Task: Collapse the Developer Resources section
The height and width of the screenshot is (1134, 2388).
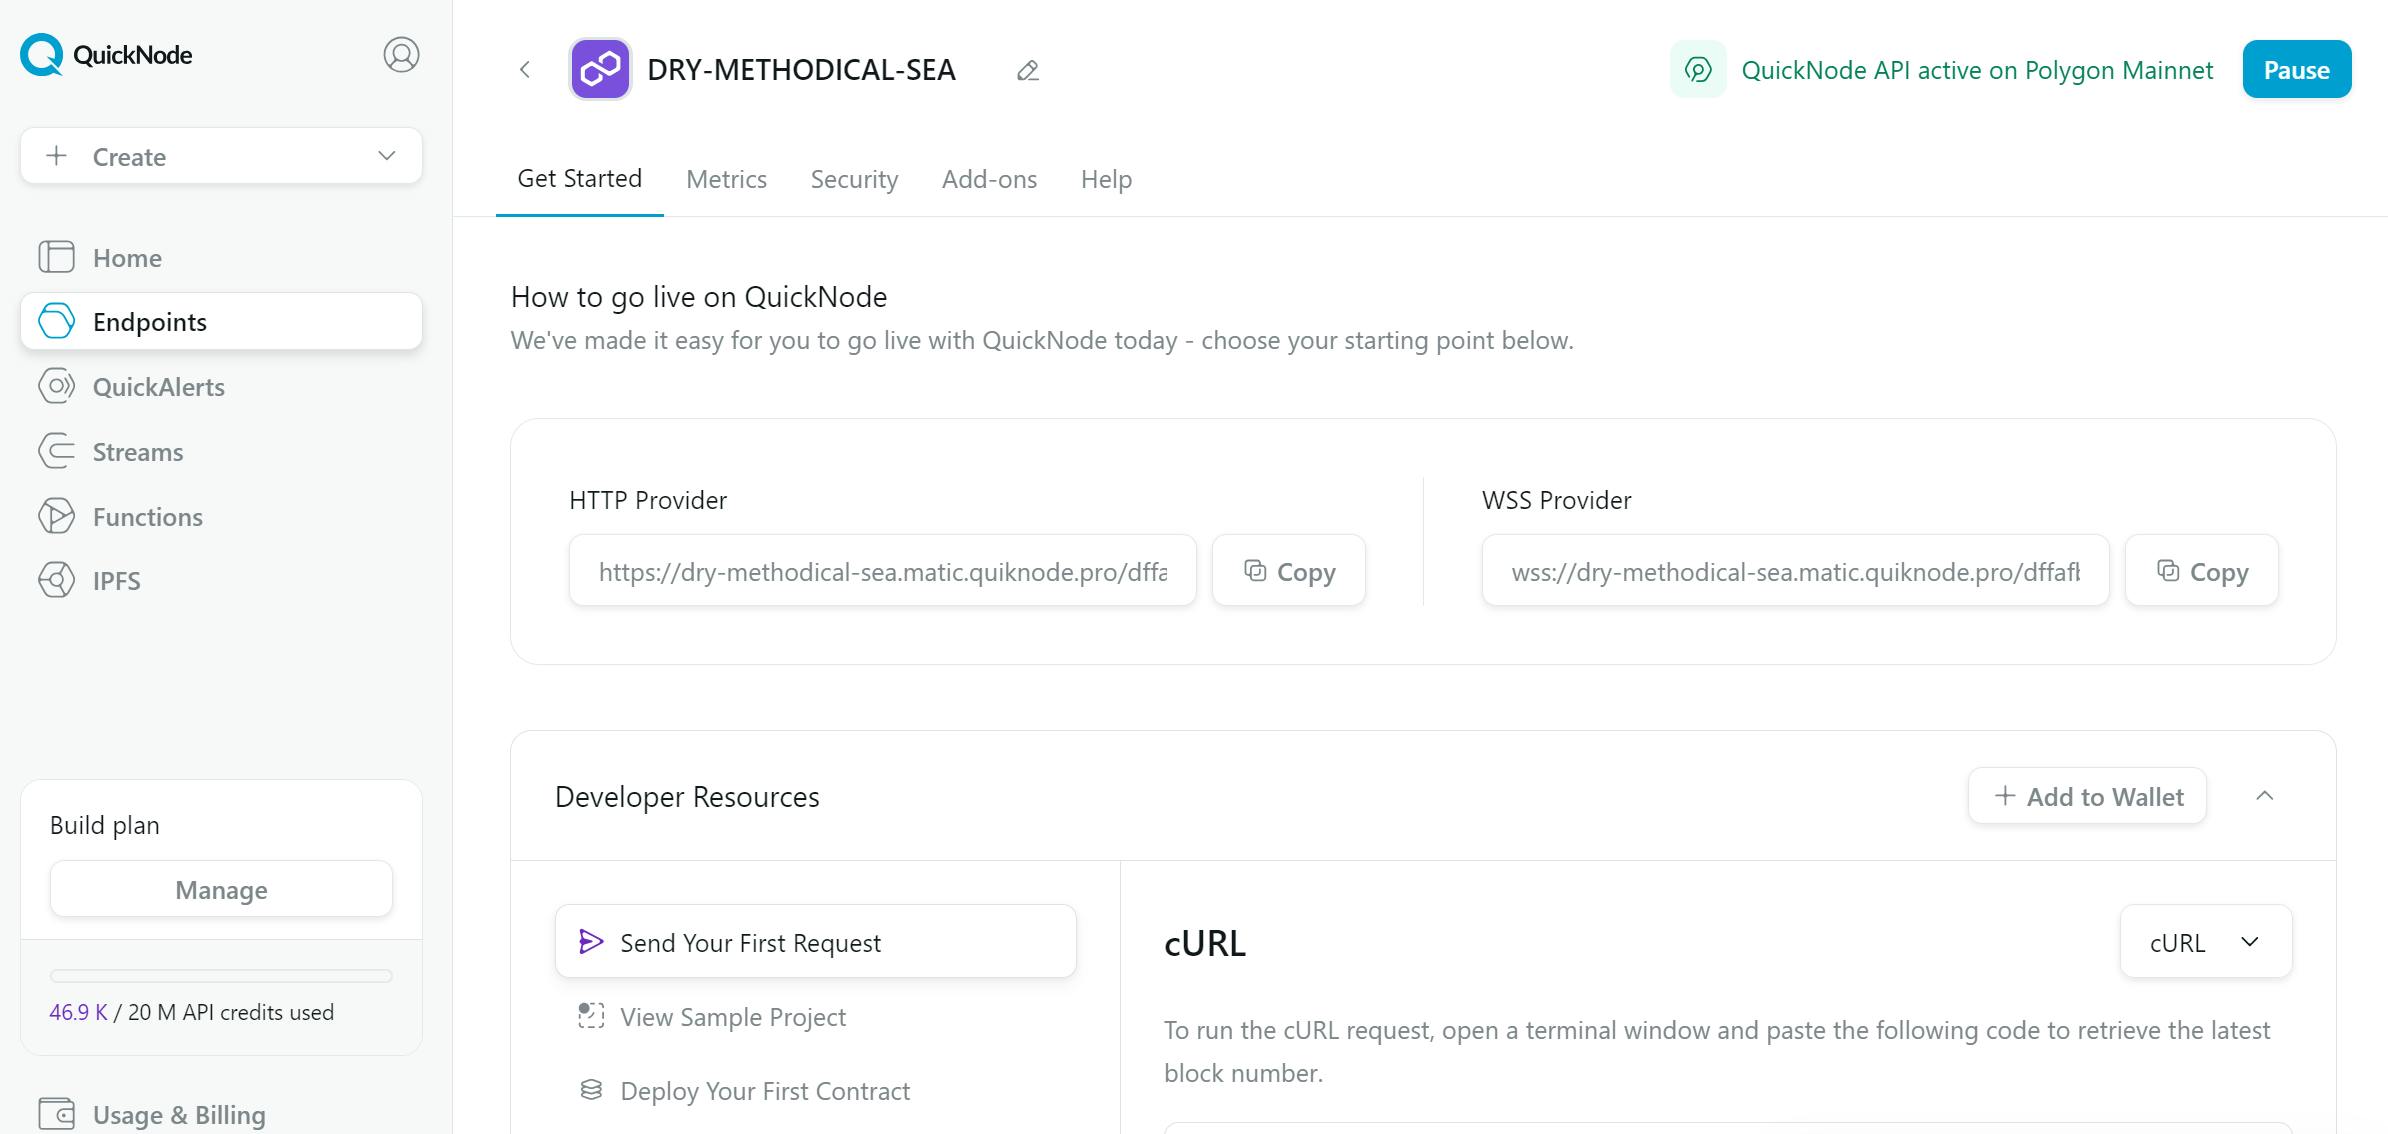Action: coord(2265,796)
